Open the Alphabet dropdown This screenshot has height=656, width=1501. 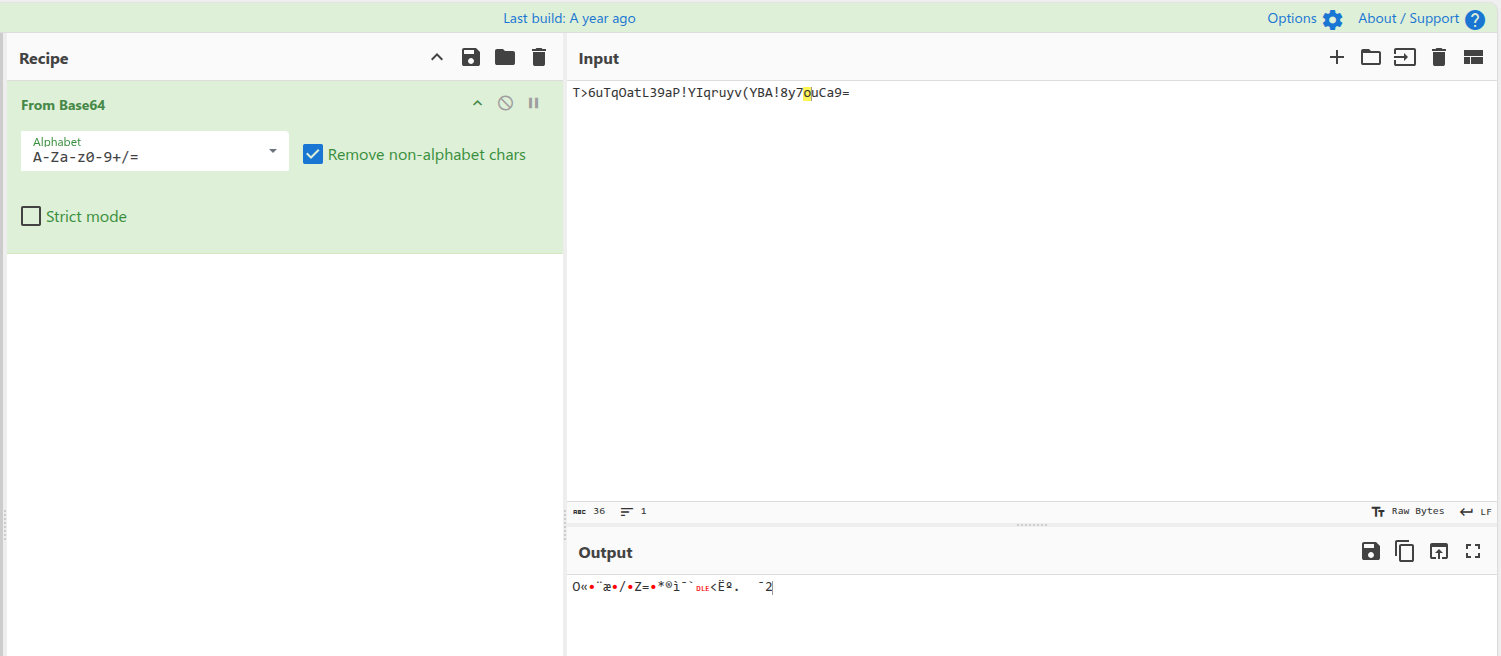(273, 151)
